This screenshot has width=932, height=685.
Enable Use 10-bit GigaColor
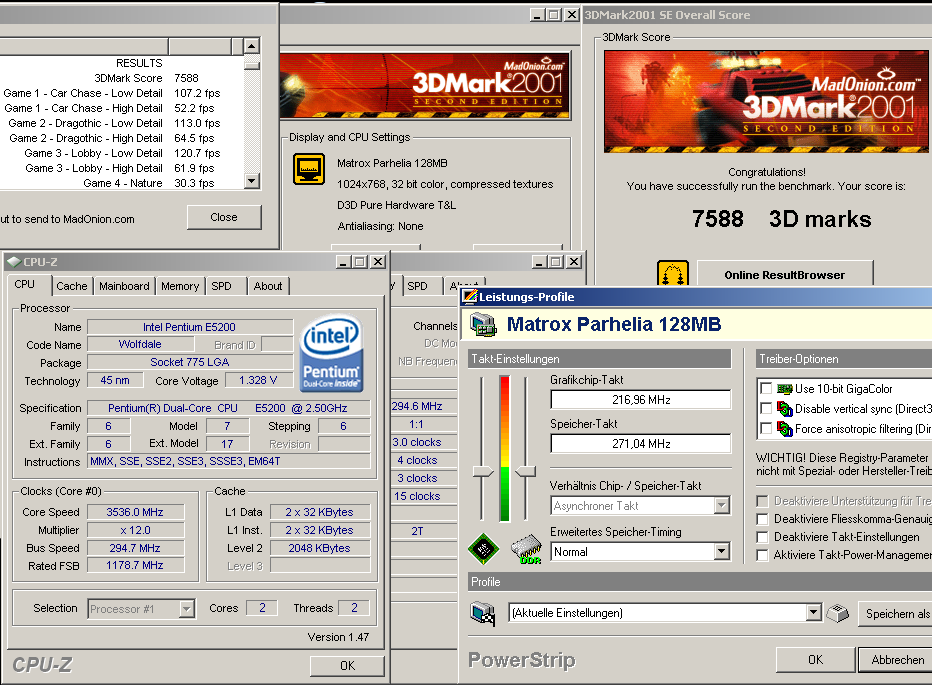(766, 388)
